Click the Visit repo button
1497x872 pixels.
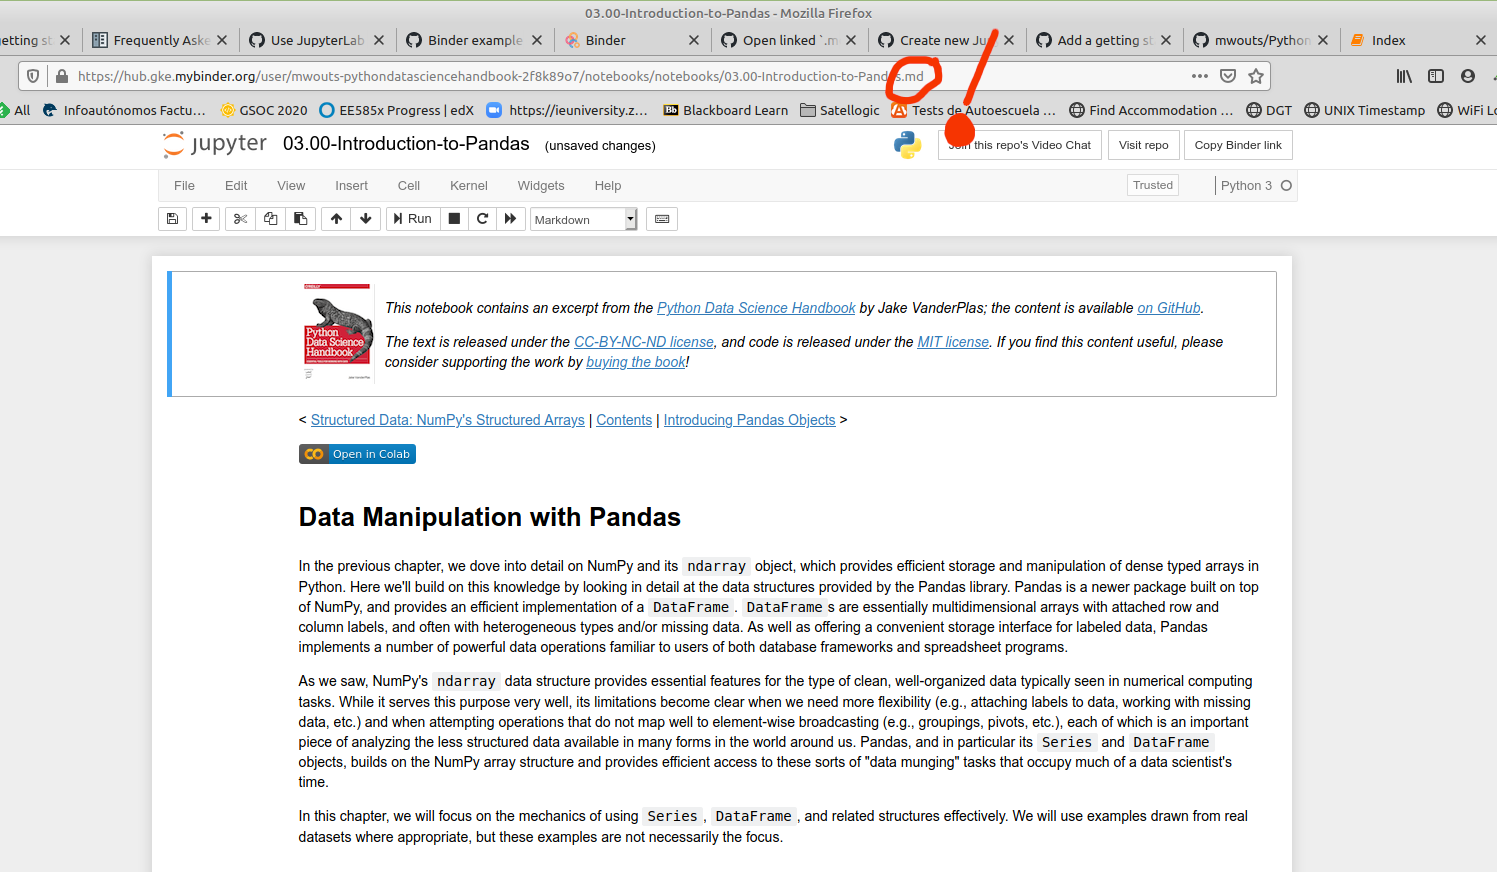point(1143,144)
